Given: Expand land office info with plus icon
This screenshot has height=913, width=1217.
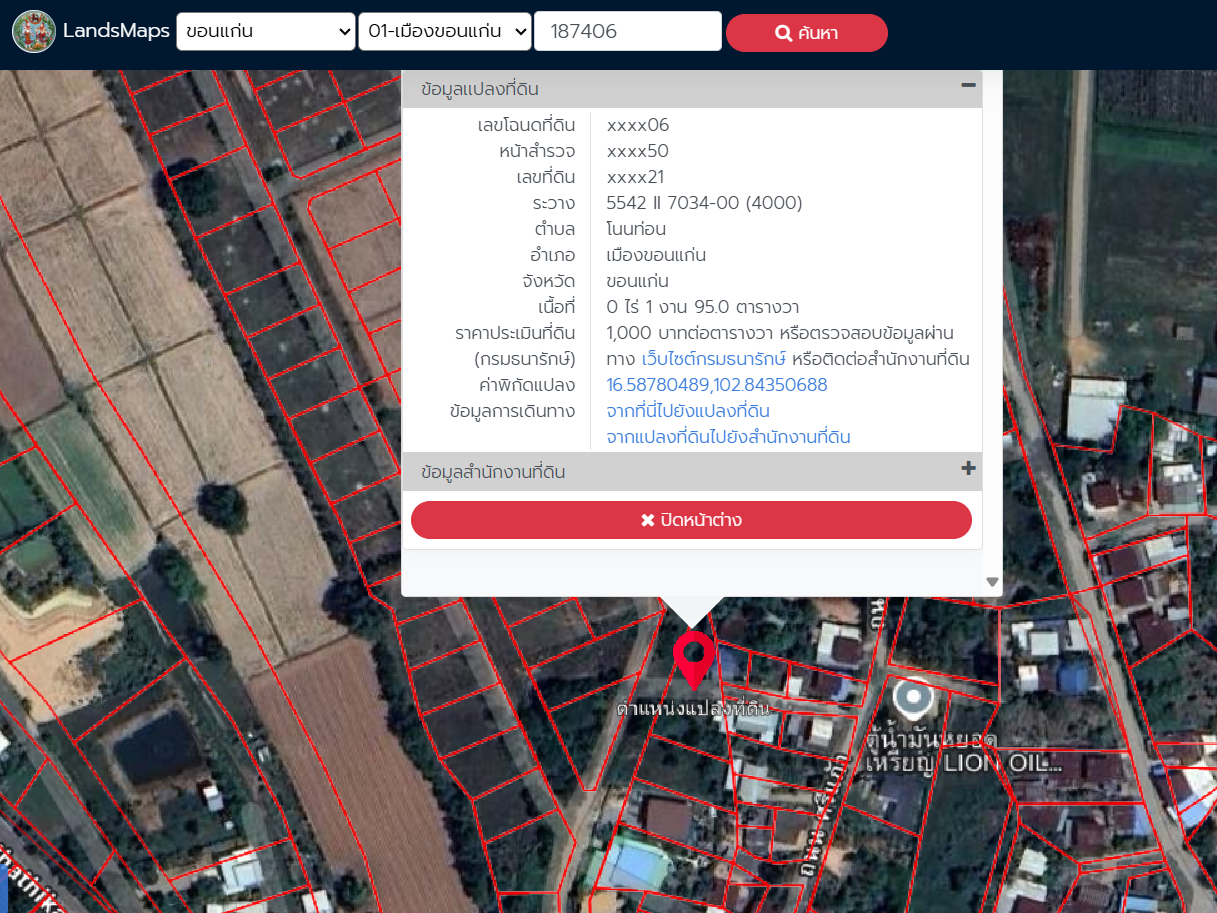Looking at the screenshot, I should click(967, 469).
